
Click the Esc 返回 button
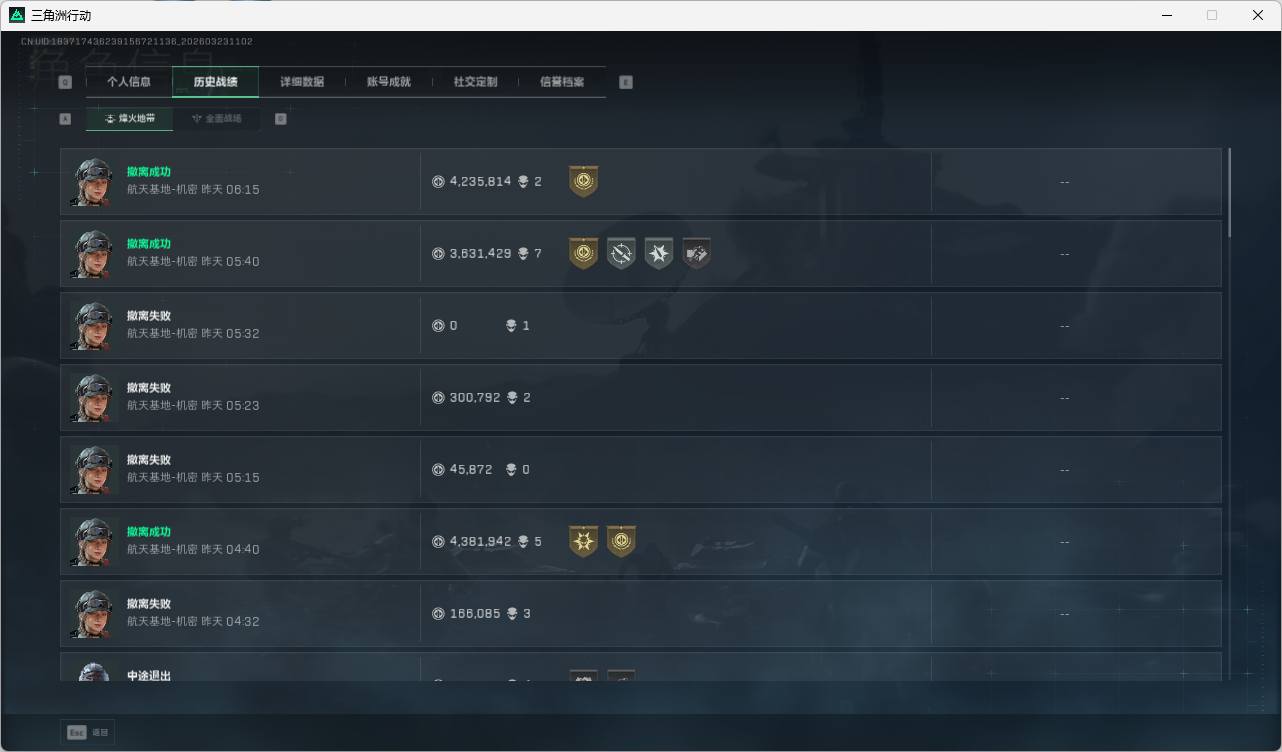(x=88, y=732)
